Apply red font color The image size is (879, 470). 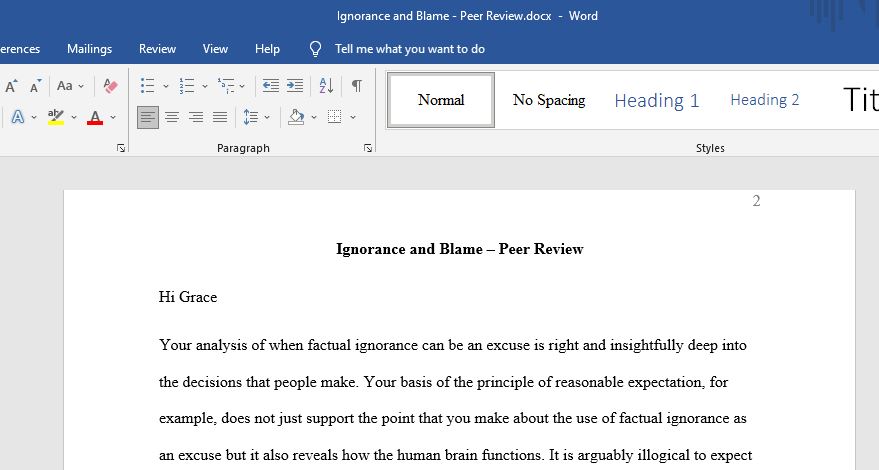95,117
